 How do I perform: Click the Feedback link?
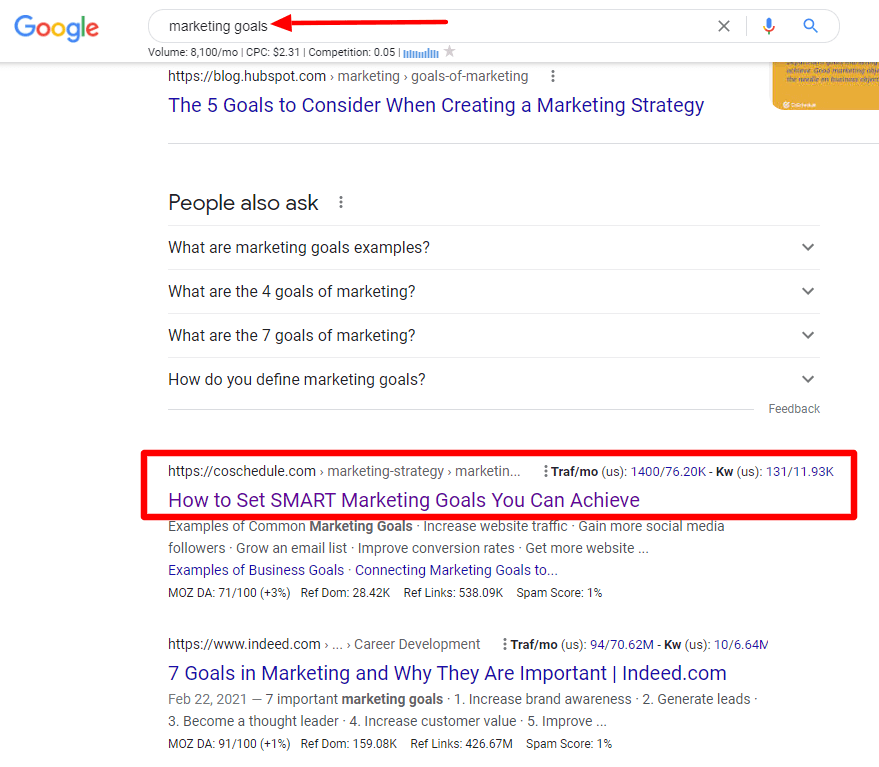(x=794, y=409)
